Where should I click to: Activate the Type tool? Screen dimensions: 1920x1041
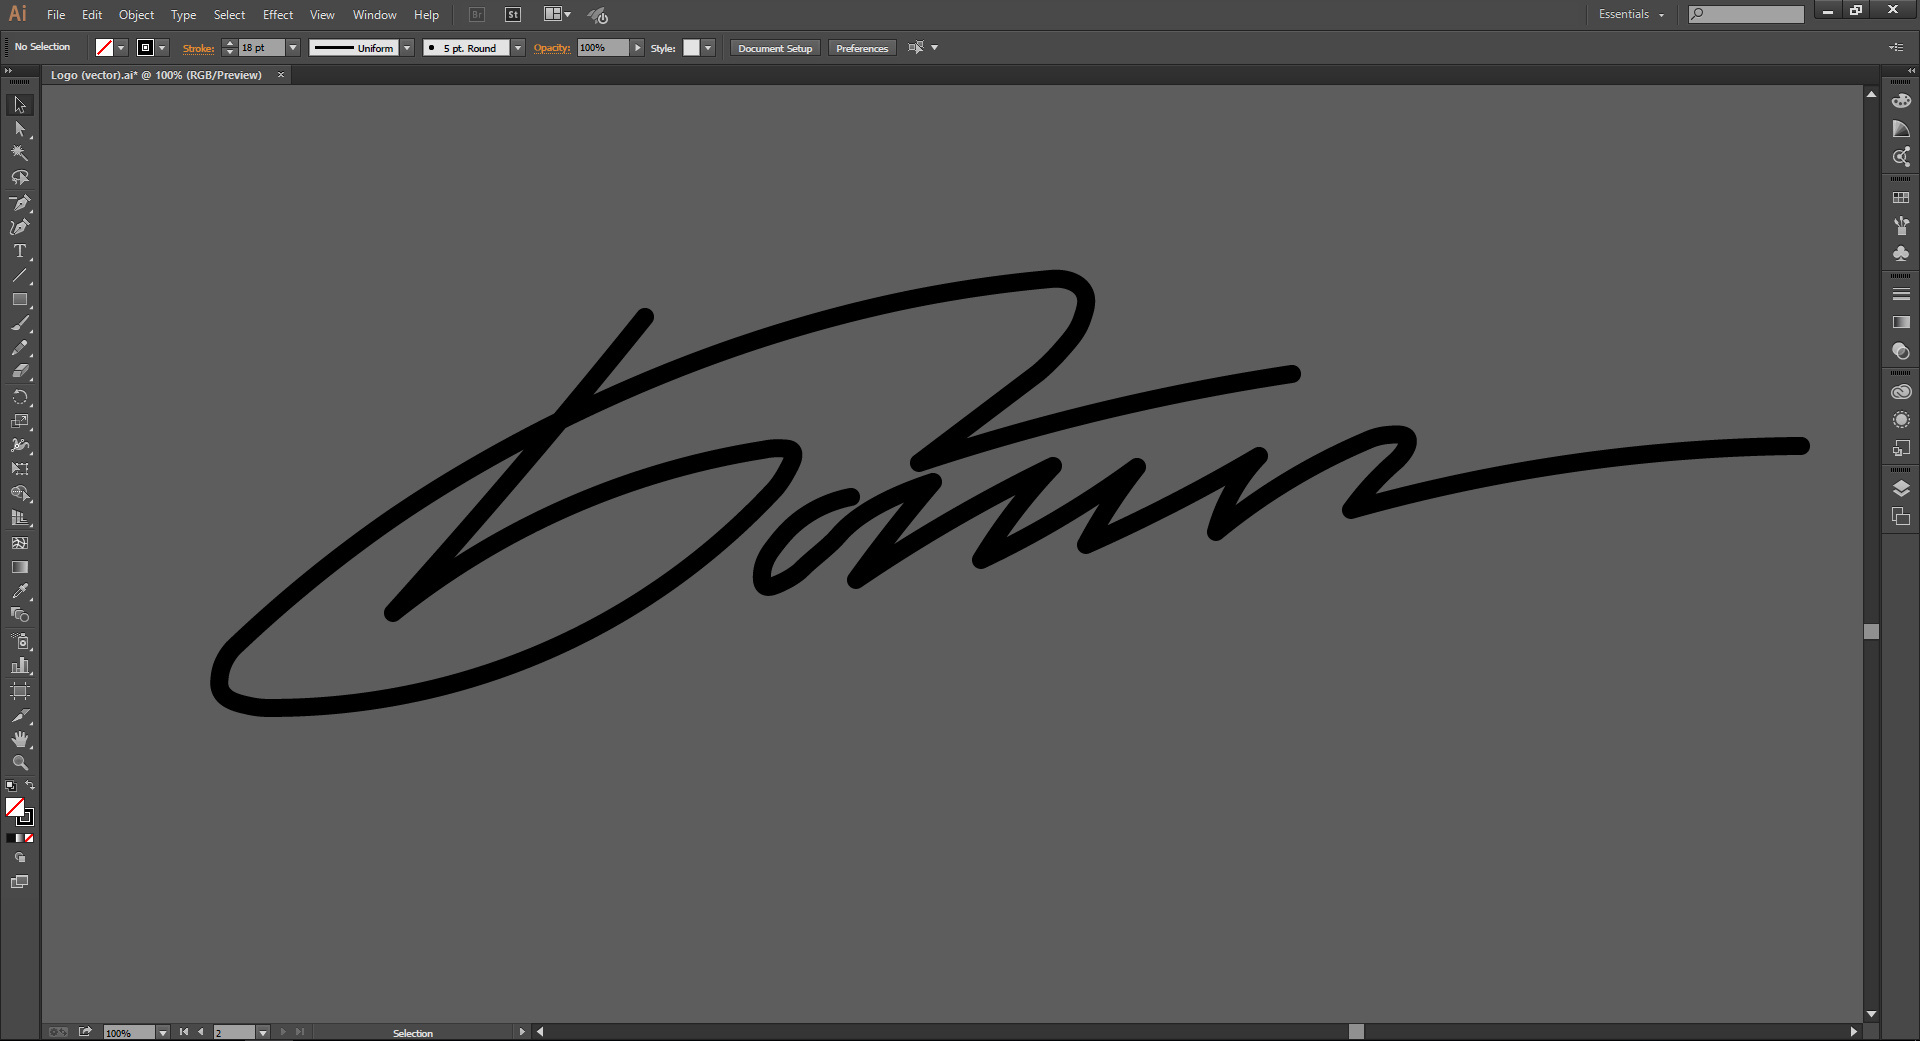pos(20,251)
